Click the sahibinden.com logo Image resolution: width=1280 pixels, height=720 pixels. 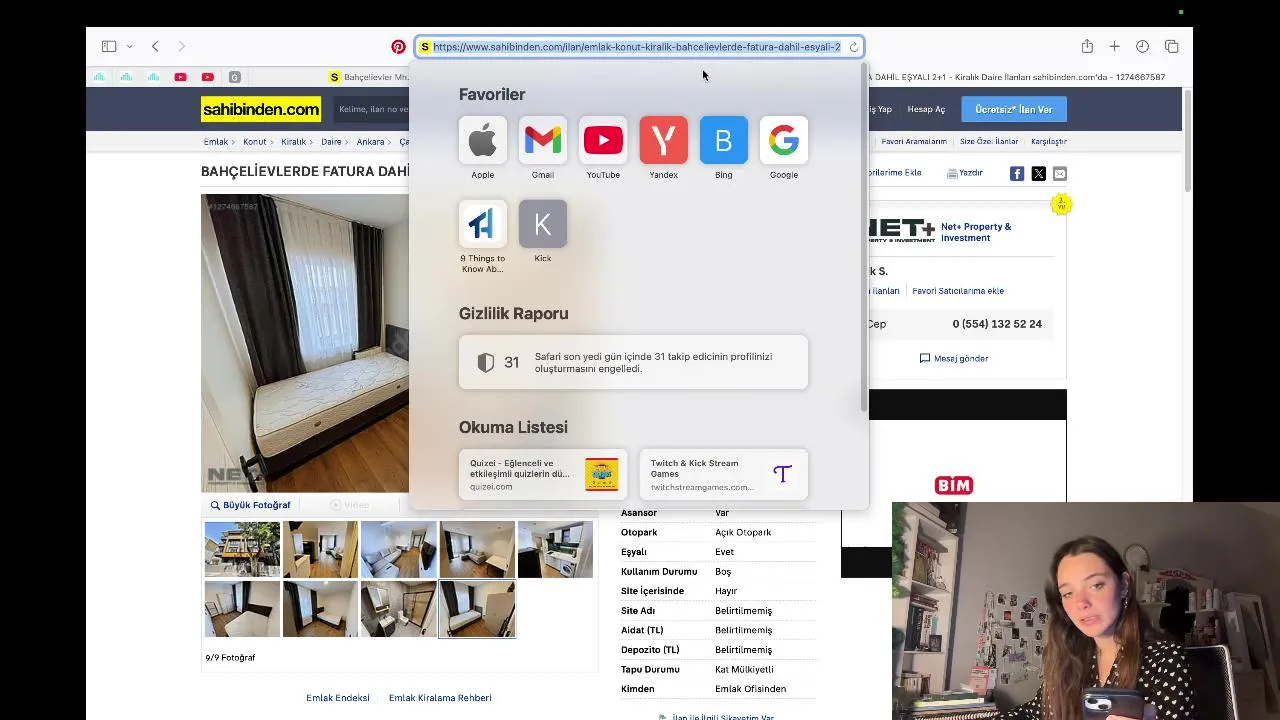[x=260, y=109]
